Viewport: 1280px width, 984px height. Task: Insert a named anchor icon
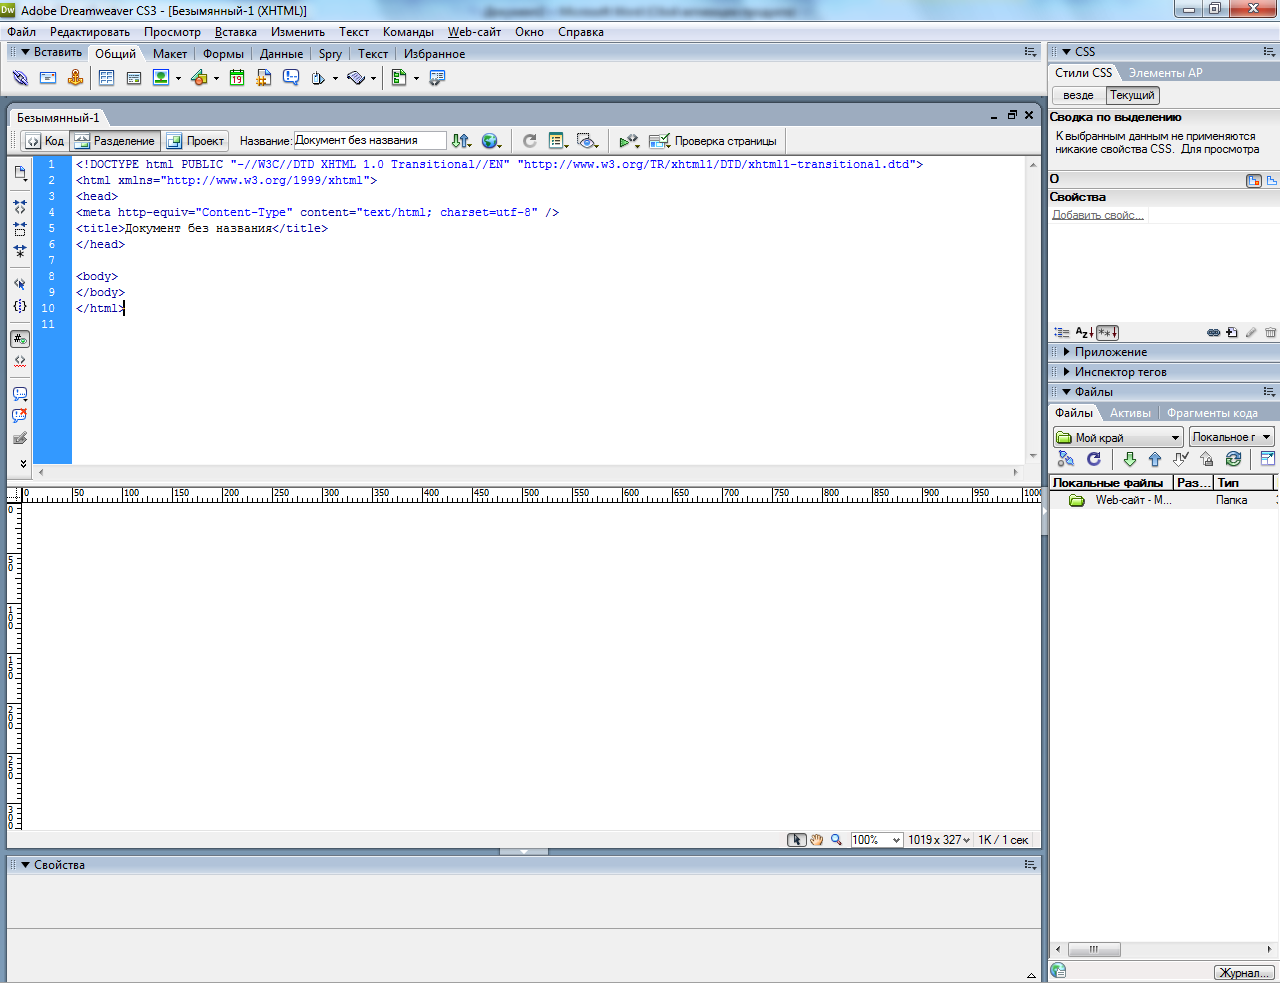(x=75, y=78)
